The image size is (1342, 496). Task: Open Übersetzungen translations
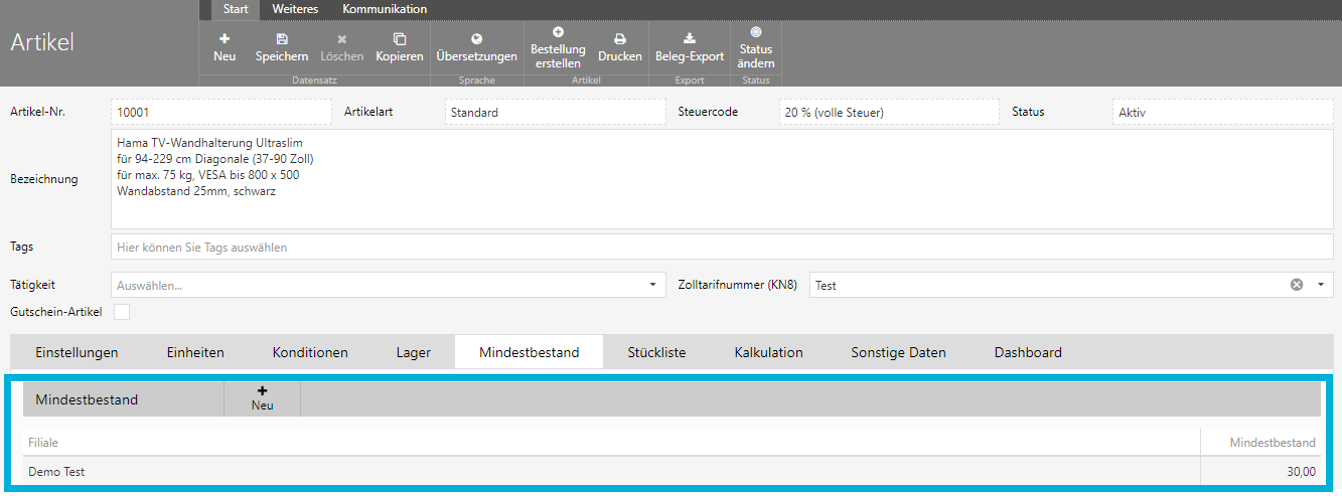(477, 47)
